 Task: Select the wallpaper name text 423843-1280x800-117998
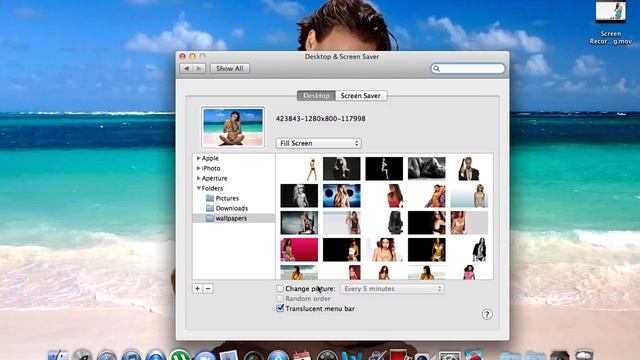[320, 119]
